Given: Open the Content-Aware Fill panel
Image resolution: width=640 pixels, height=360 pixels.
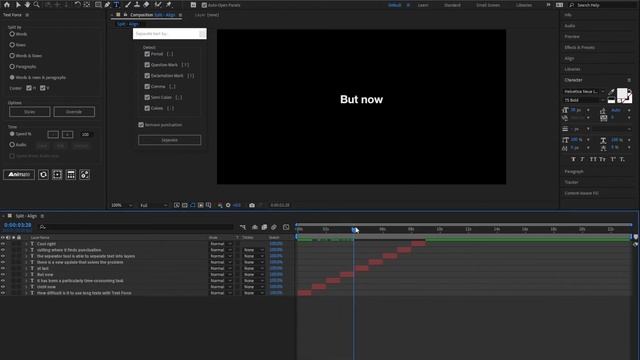Looking at the screenshot, I should click(582, 193).
